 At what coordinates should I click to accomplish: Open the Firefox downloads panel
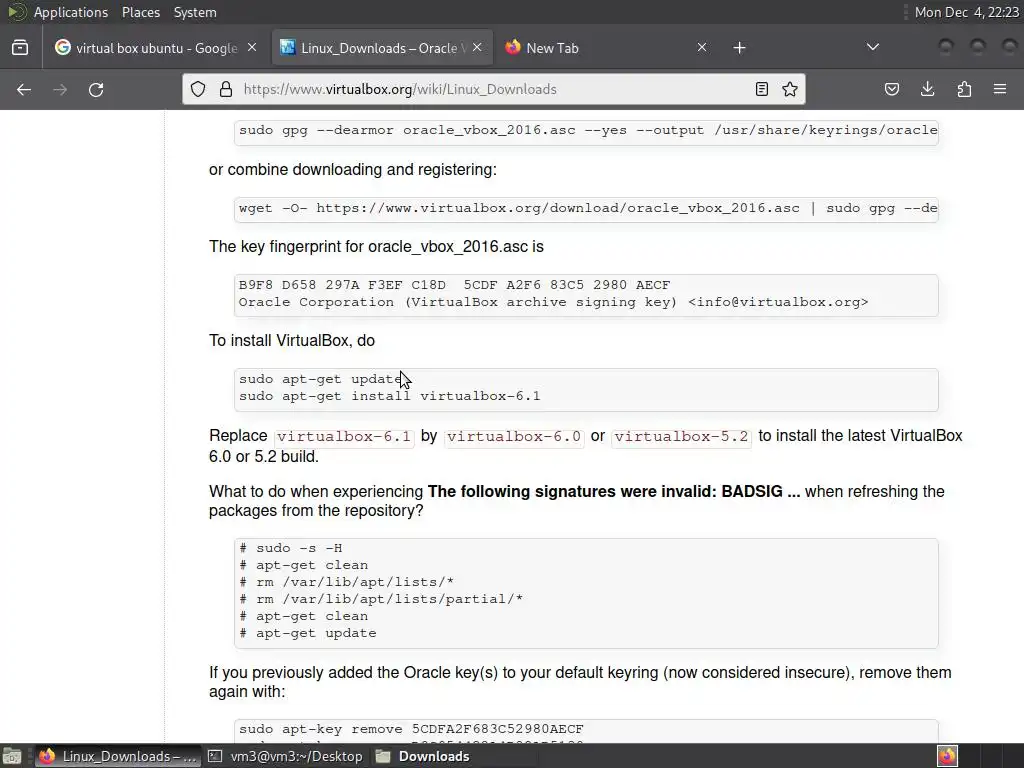[927, 89]
